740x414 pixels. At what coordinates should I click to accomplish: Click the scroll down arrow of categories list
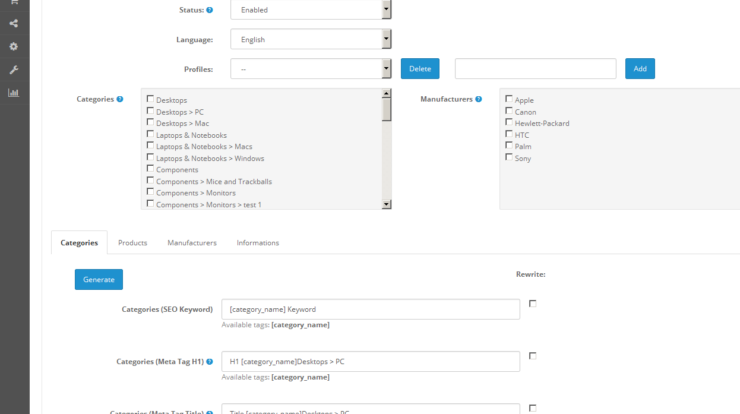coord(387,204)
